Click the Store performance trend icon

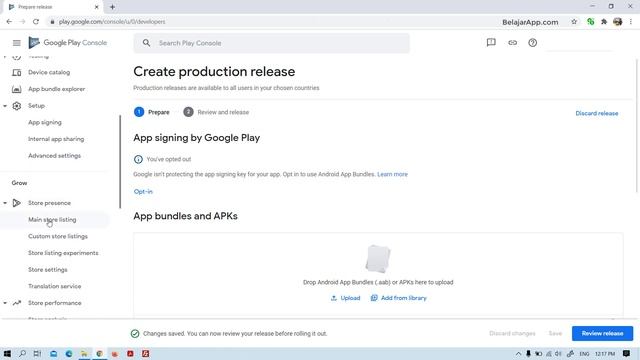tap(16, 303)
